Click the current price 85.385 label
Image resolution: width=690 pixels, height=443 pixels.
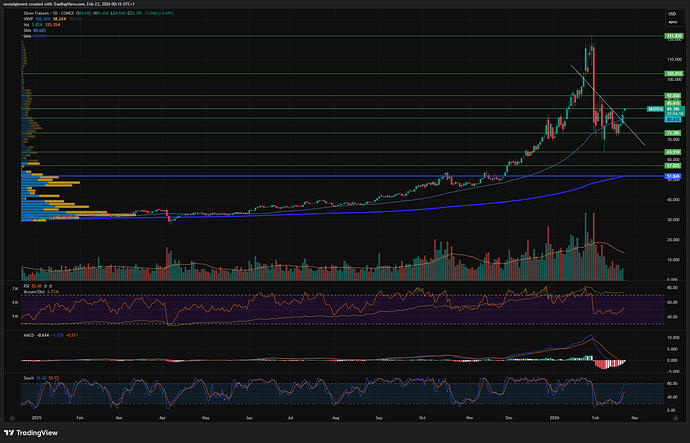click(674, 108)
